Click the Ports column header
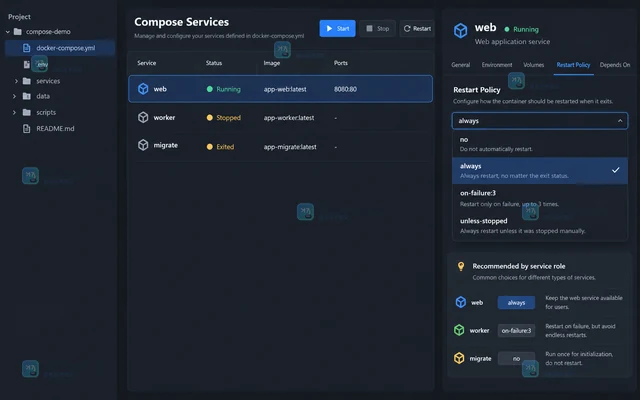This screenshot has width=640, height=400. point(341,63)
